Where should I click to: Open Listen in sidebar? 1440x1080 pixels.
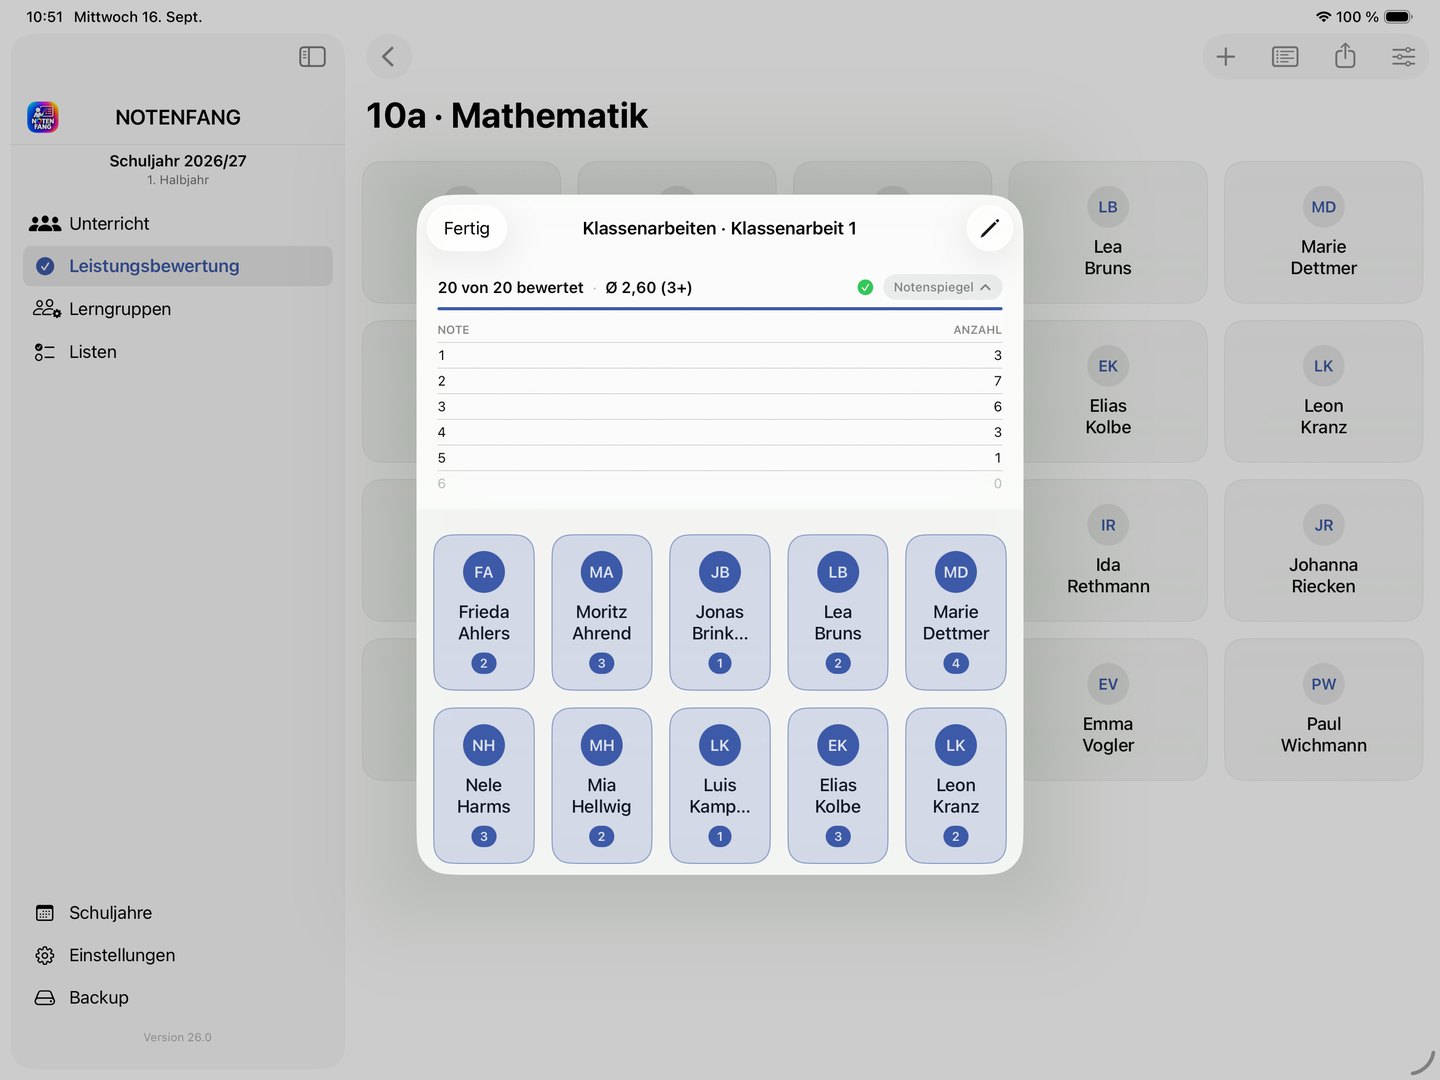178,352
